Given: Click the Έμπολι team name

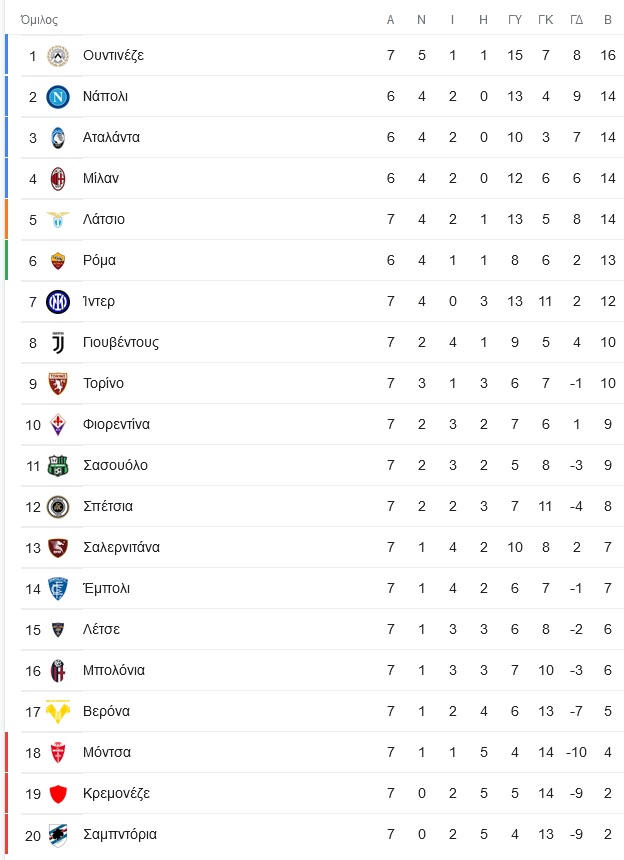Looking at the screenshot, I should [x=106, y=588].
